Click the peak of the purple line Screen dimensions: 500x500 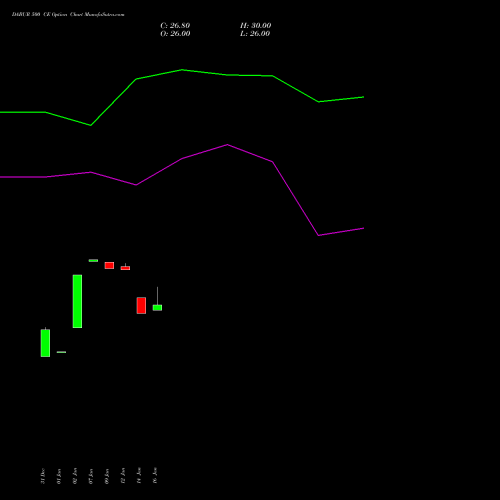(227, 145)
